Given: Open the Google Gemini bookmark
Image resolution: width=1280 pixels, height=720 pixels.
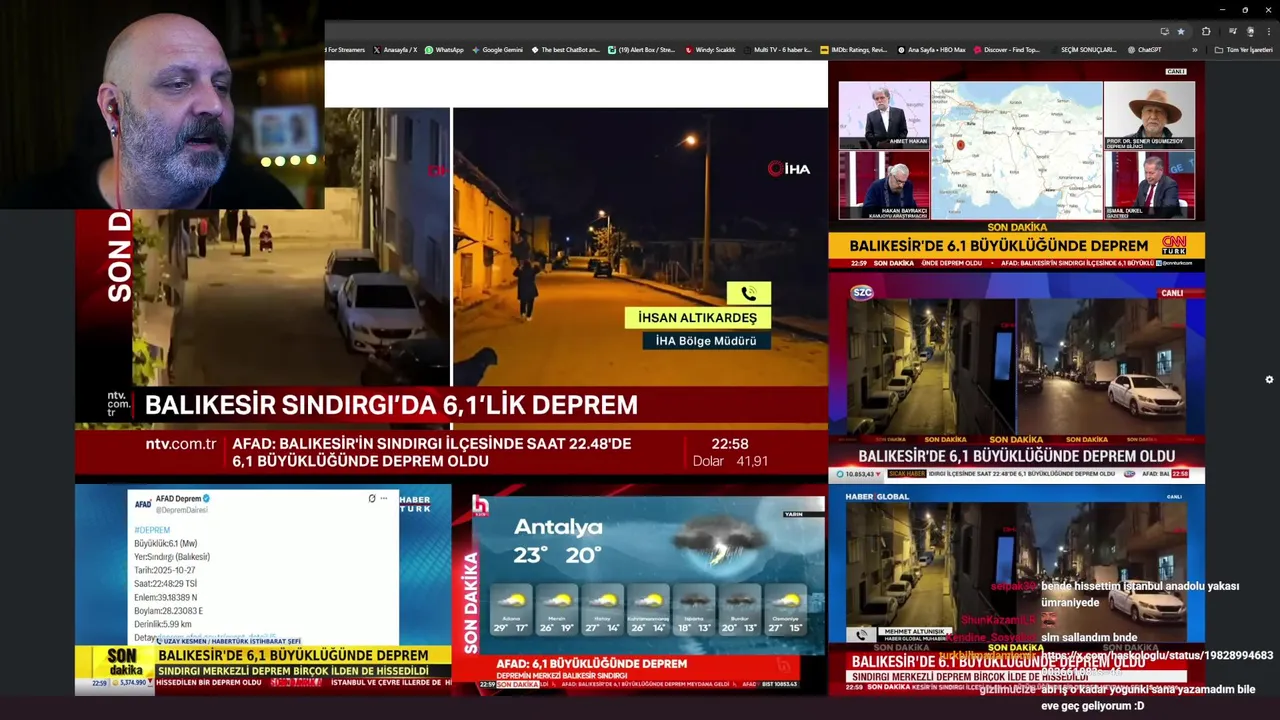Looking at the screenshot, I should click(497, 49).
